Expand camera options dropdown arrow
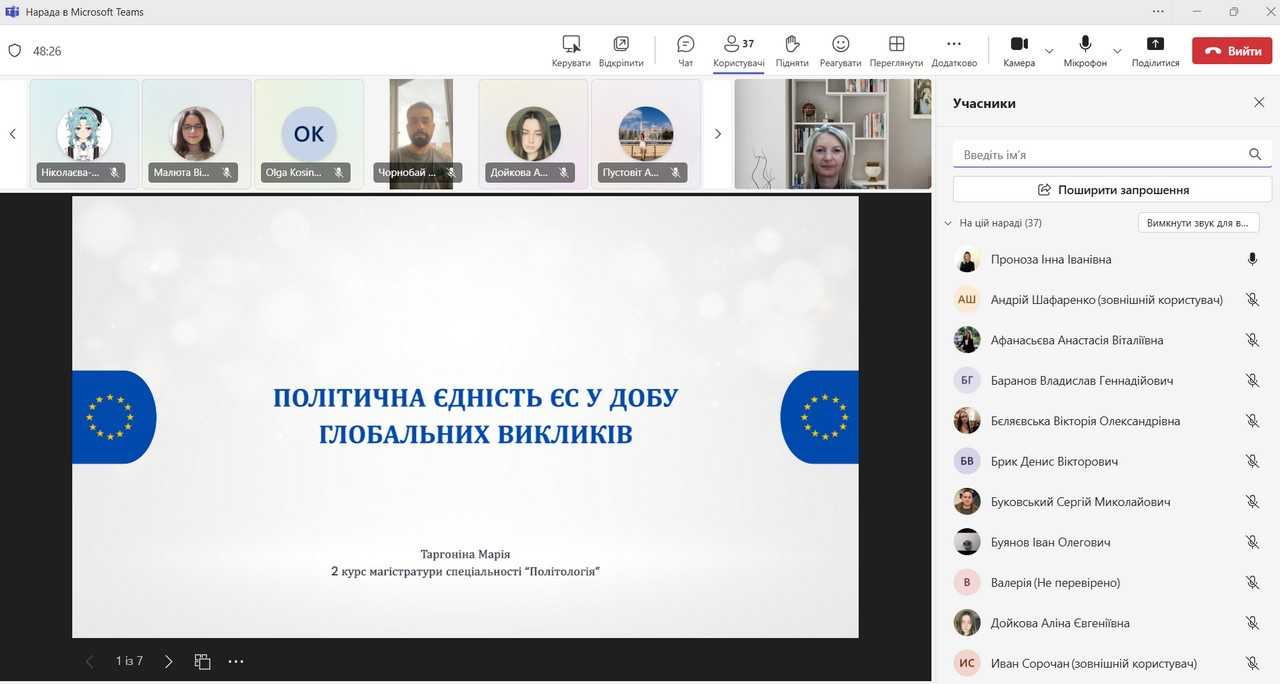The width and height of the screenshot is (1280, 684). coord(1049,51)
